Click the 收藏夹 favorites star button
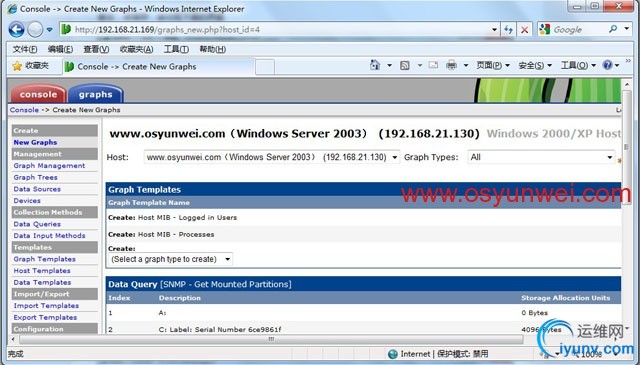The height and width of the screenshot is (365, 640). pos(31,66)
